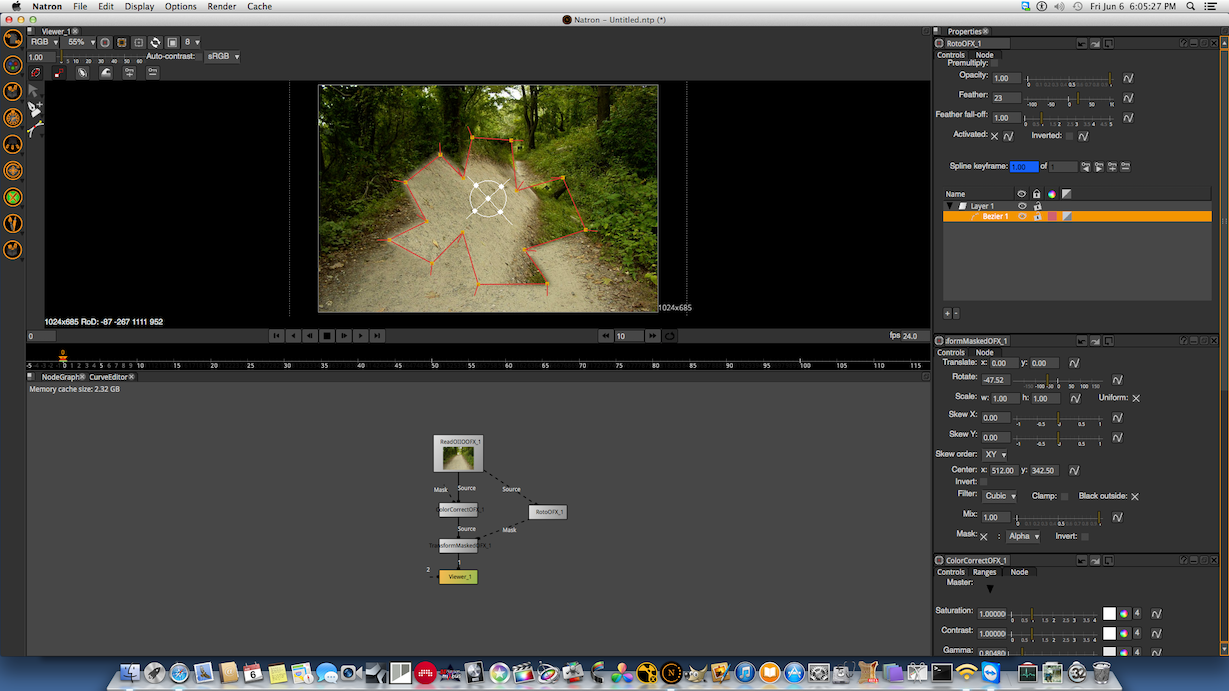Open the RGB channel dropdown

click(x=43, y=43)
